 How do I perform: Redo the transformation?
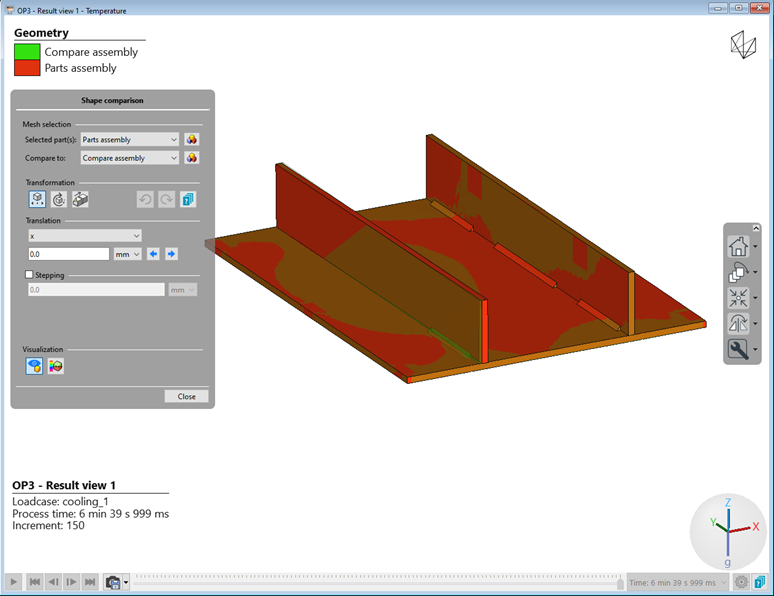click(x=167, y=199)
